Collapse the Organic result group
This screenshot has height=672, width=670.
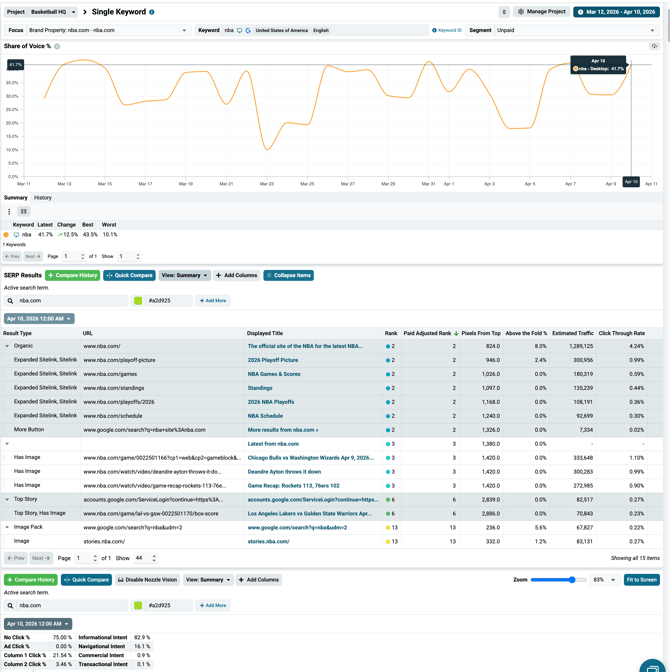(7, 346)
